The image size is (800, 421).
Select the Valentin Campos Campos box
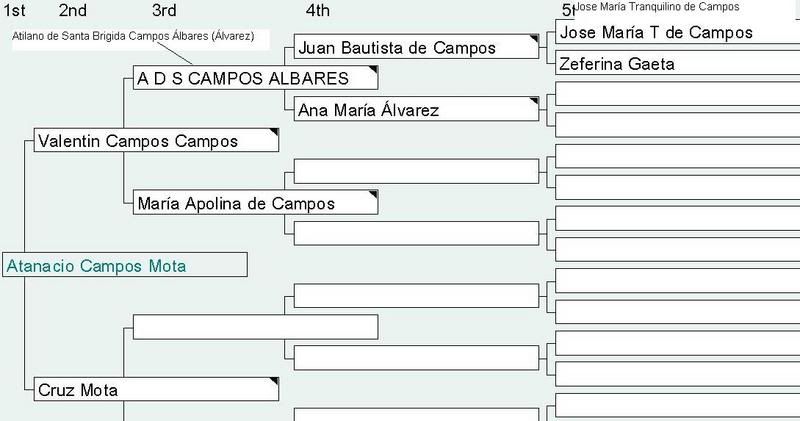click(x=154, y=141)
